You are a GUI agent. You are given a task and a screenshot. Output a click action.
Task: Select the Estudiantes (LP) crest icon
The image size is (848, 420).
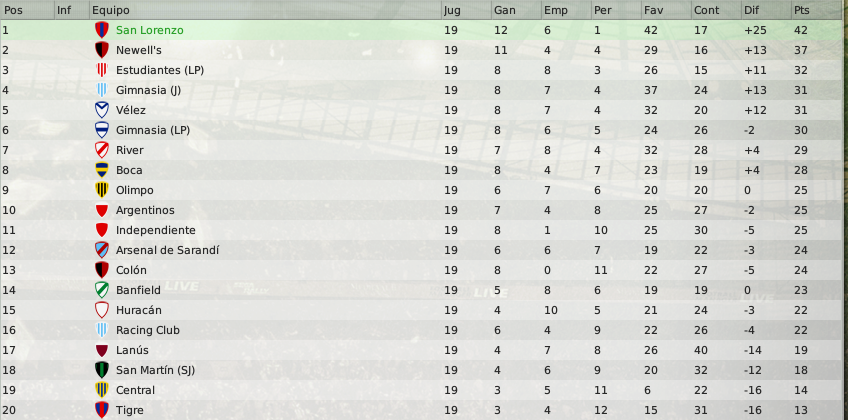tap(101, 70)
